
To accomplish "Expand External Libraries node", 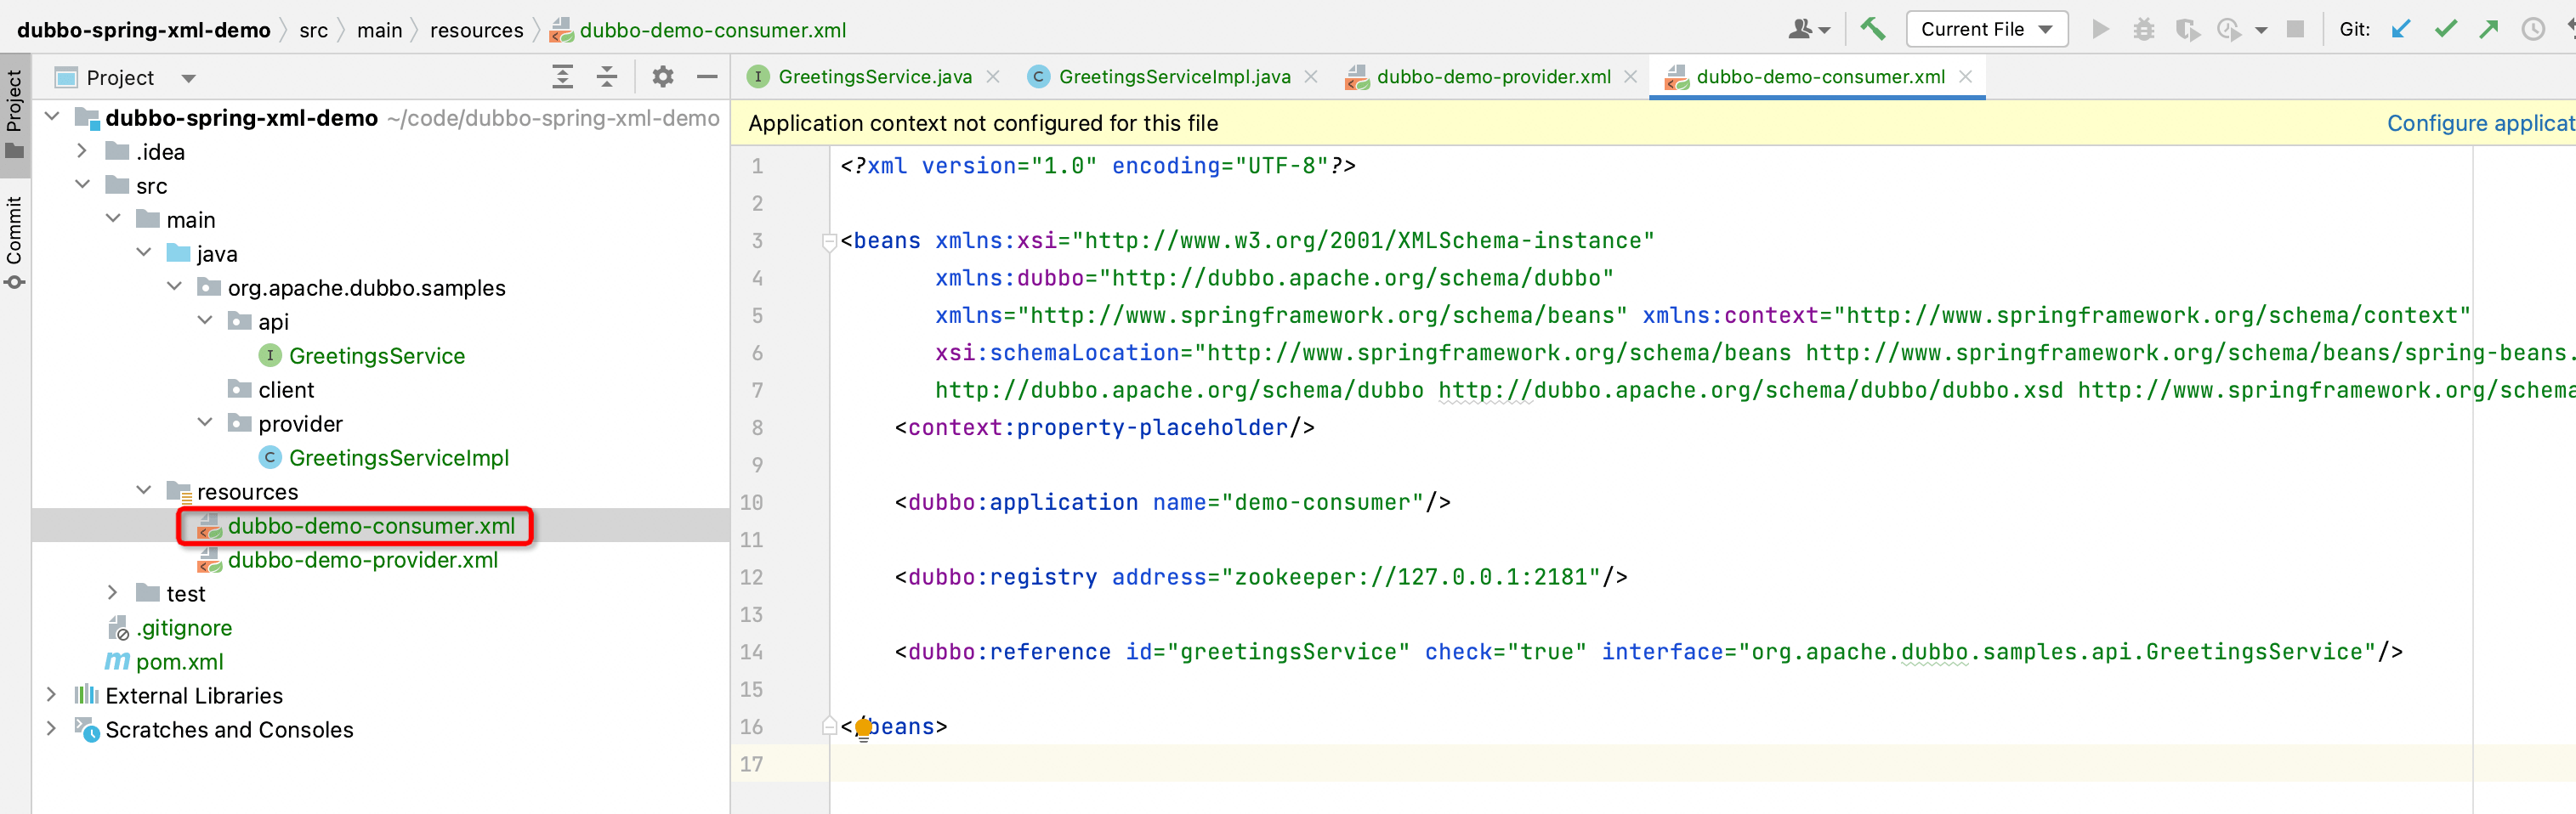I will [x=52, y=695].
